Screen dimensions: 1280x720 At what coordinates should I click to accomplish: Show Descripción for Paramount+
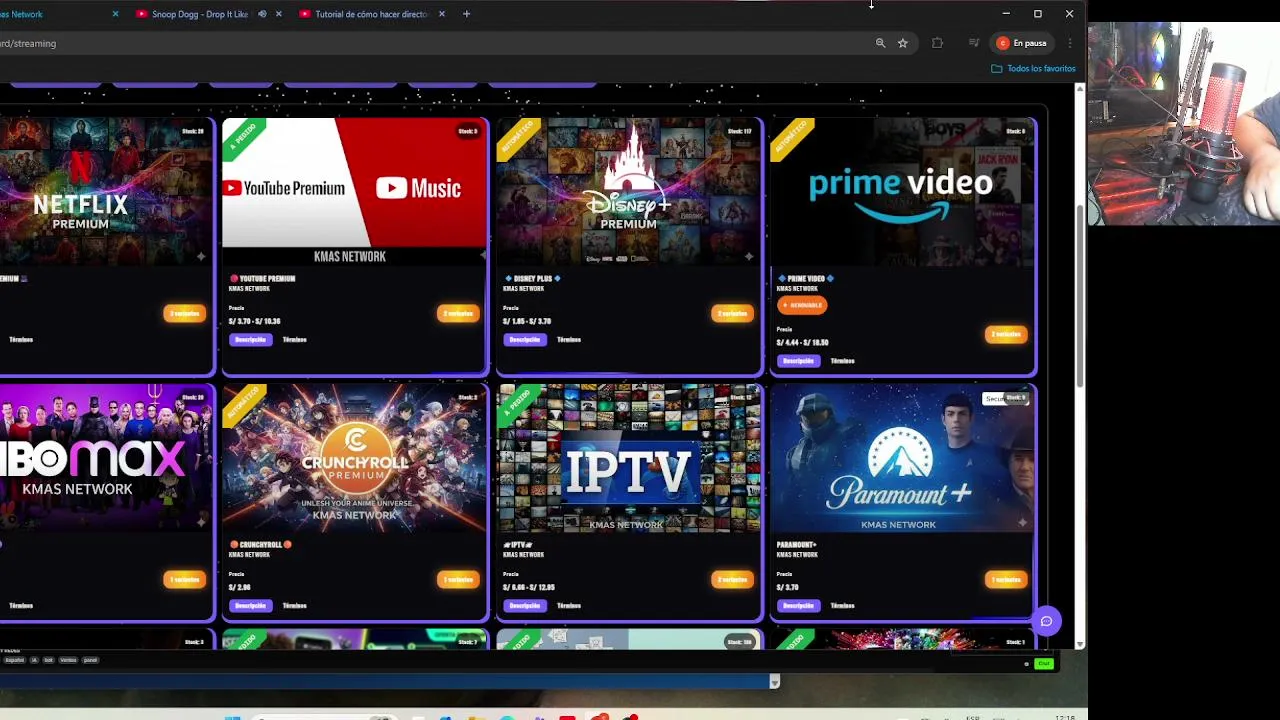tap(798, 606)
